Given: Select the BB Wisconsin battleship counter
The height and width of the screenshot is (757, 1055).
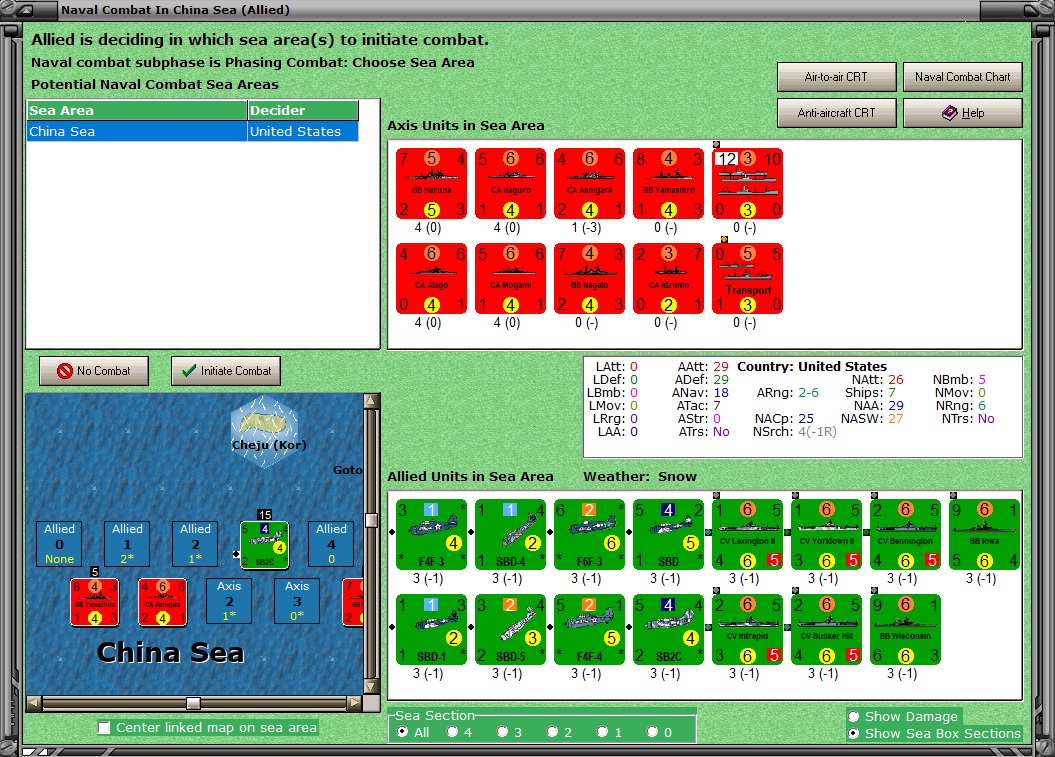Looking at the screenshot, I should click(906, 630).
